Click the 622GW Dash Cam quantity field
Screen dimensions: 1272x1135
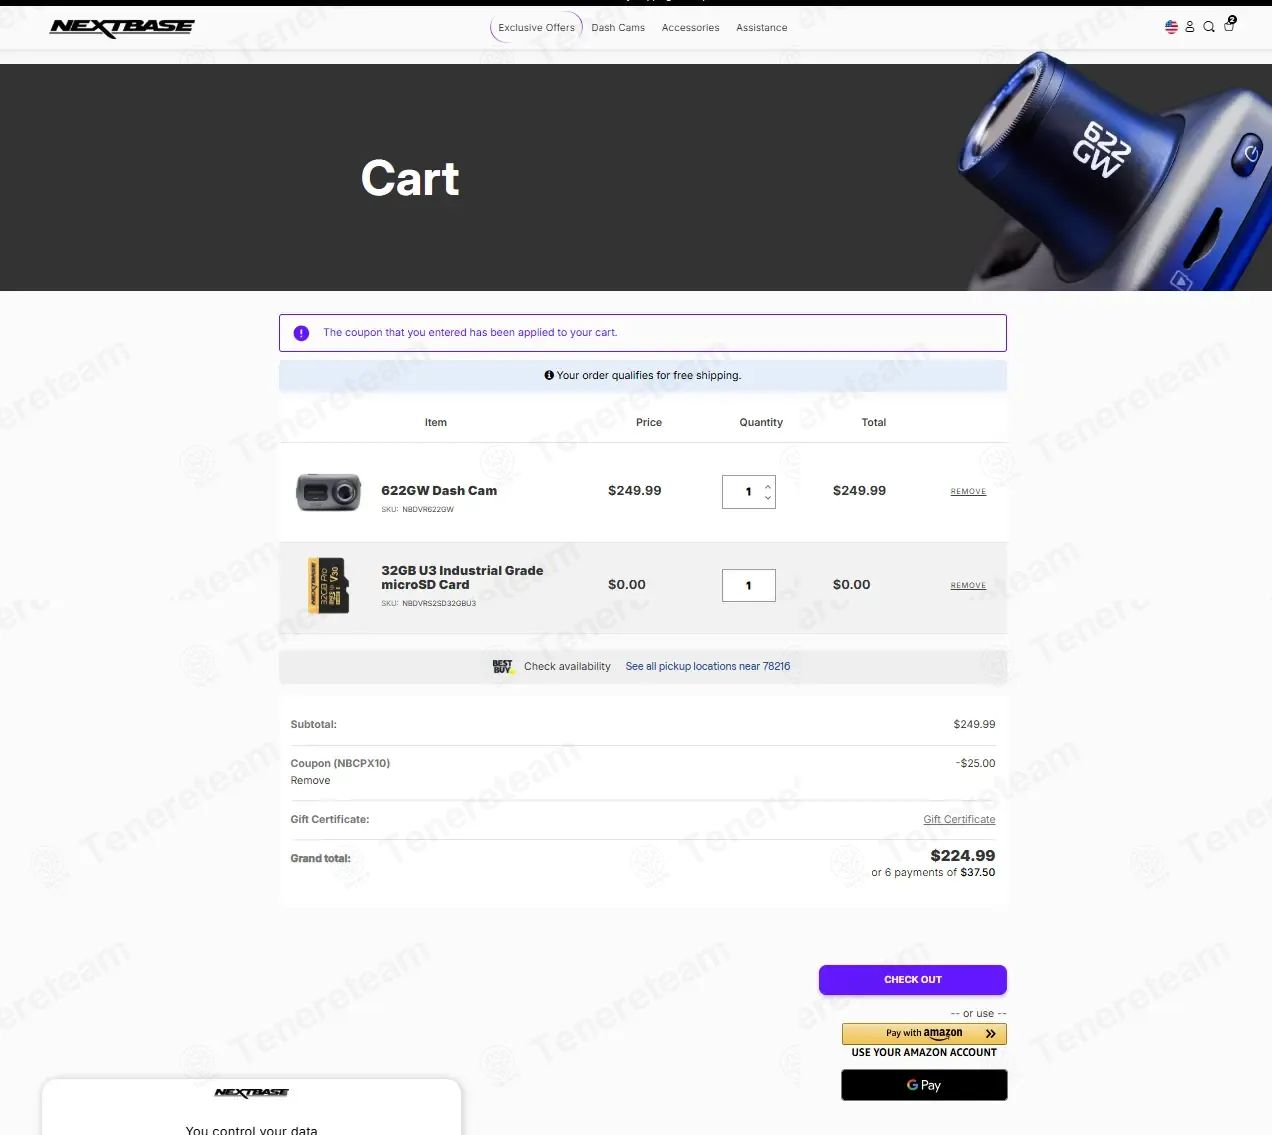(x=748, y=492)
